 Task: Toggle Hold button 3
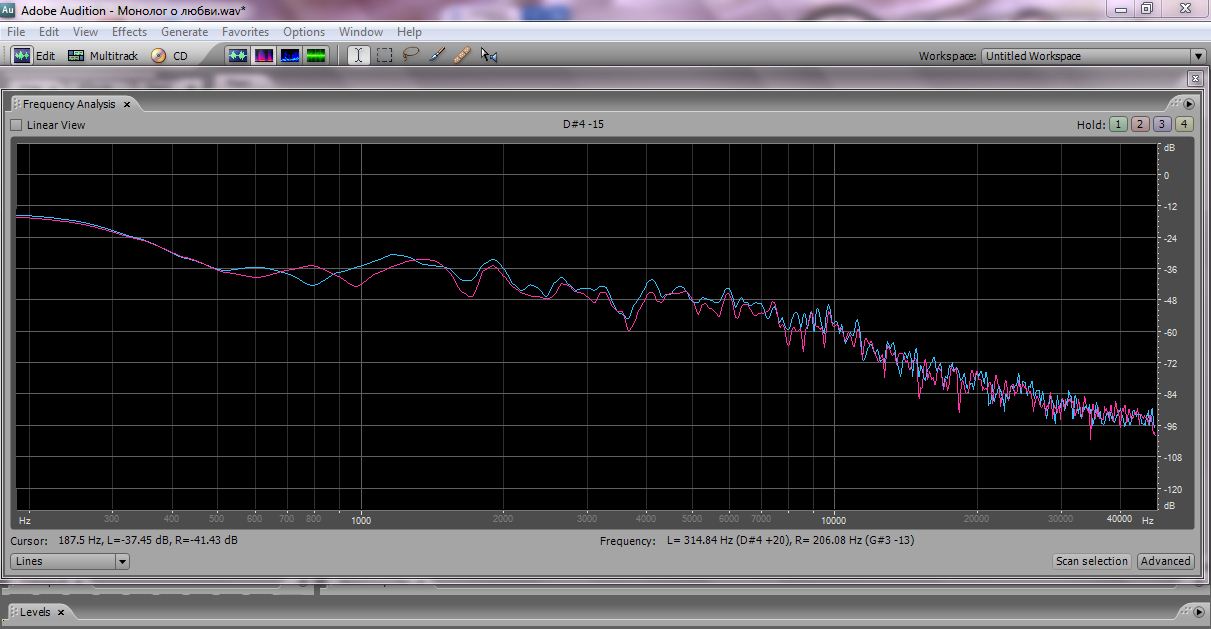pyautogui.click(x=1162, y=125)
